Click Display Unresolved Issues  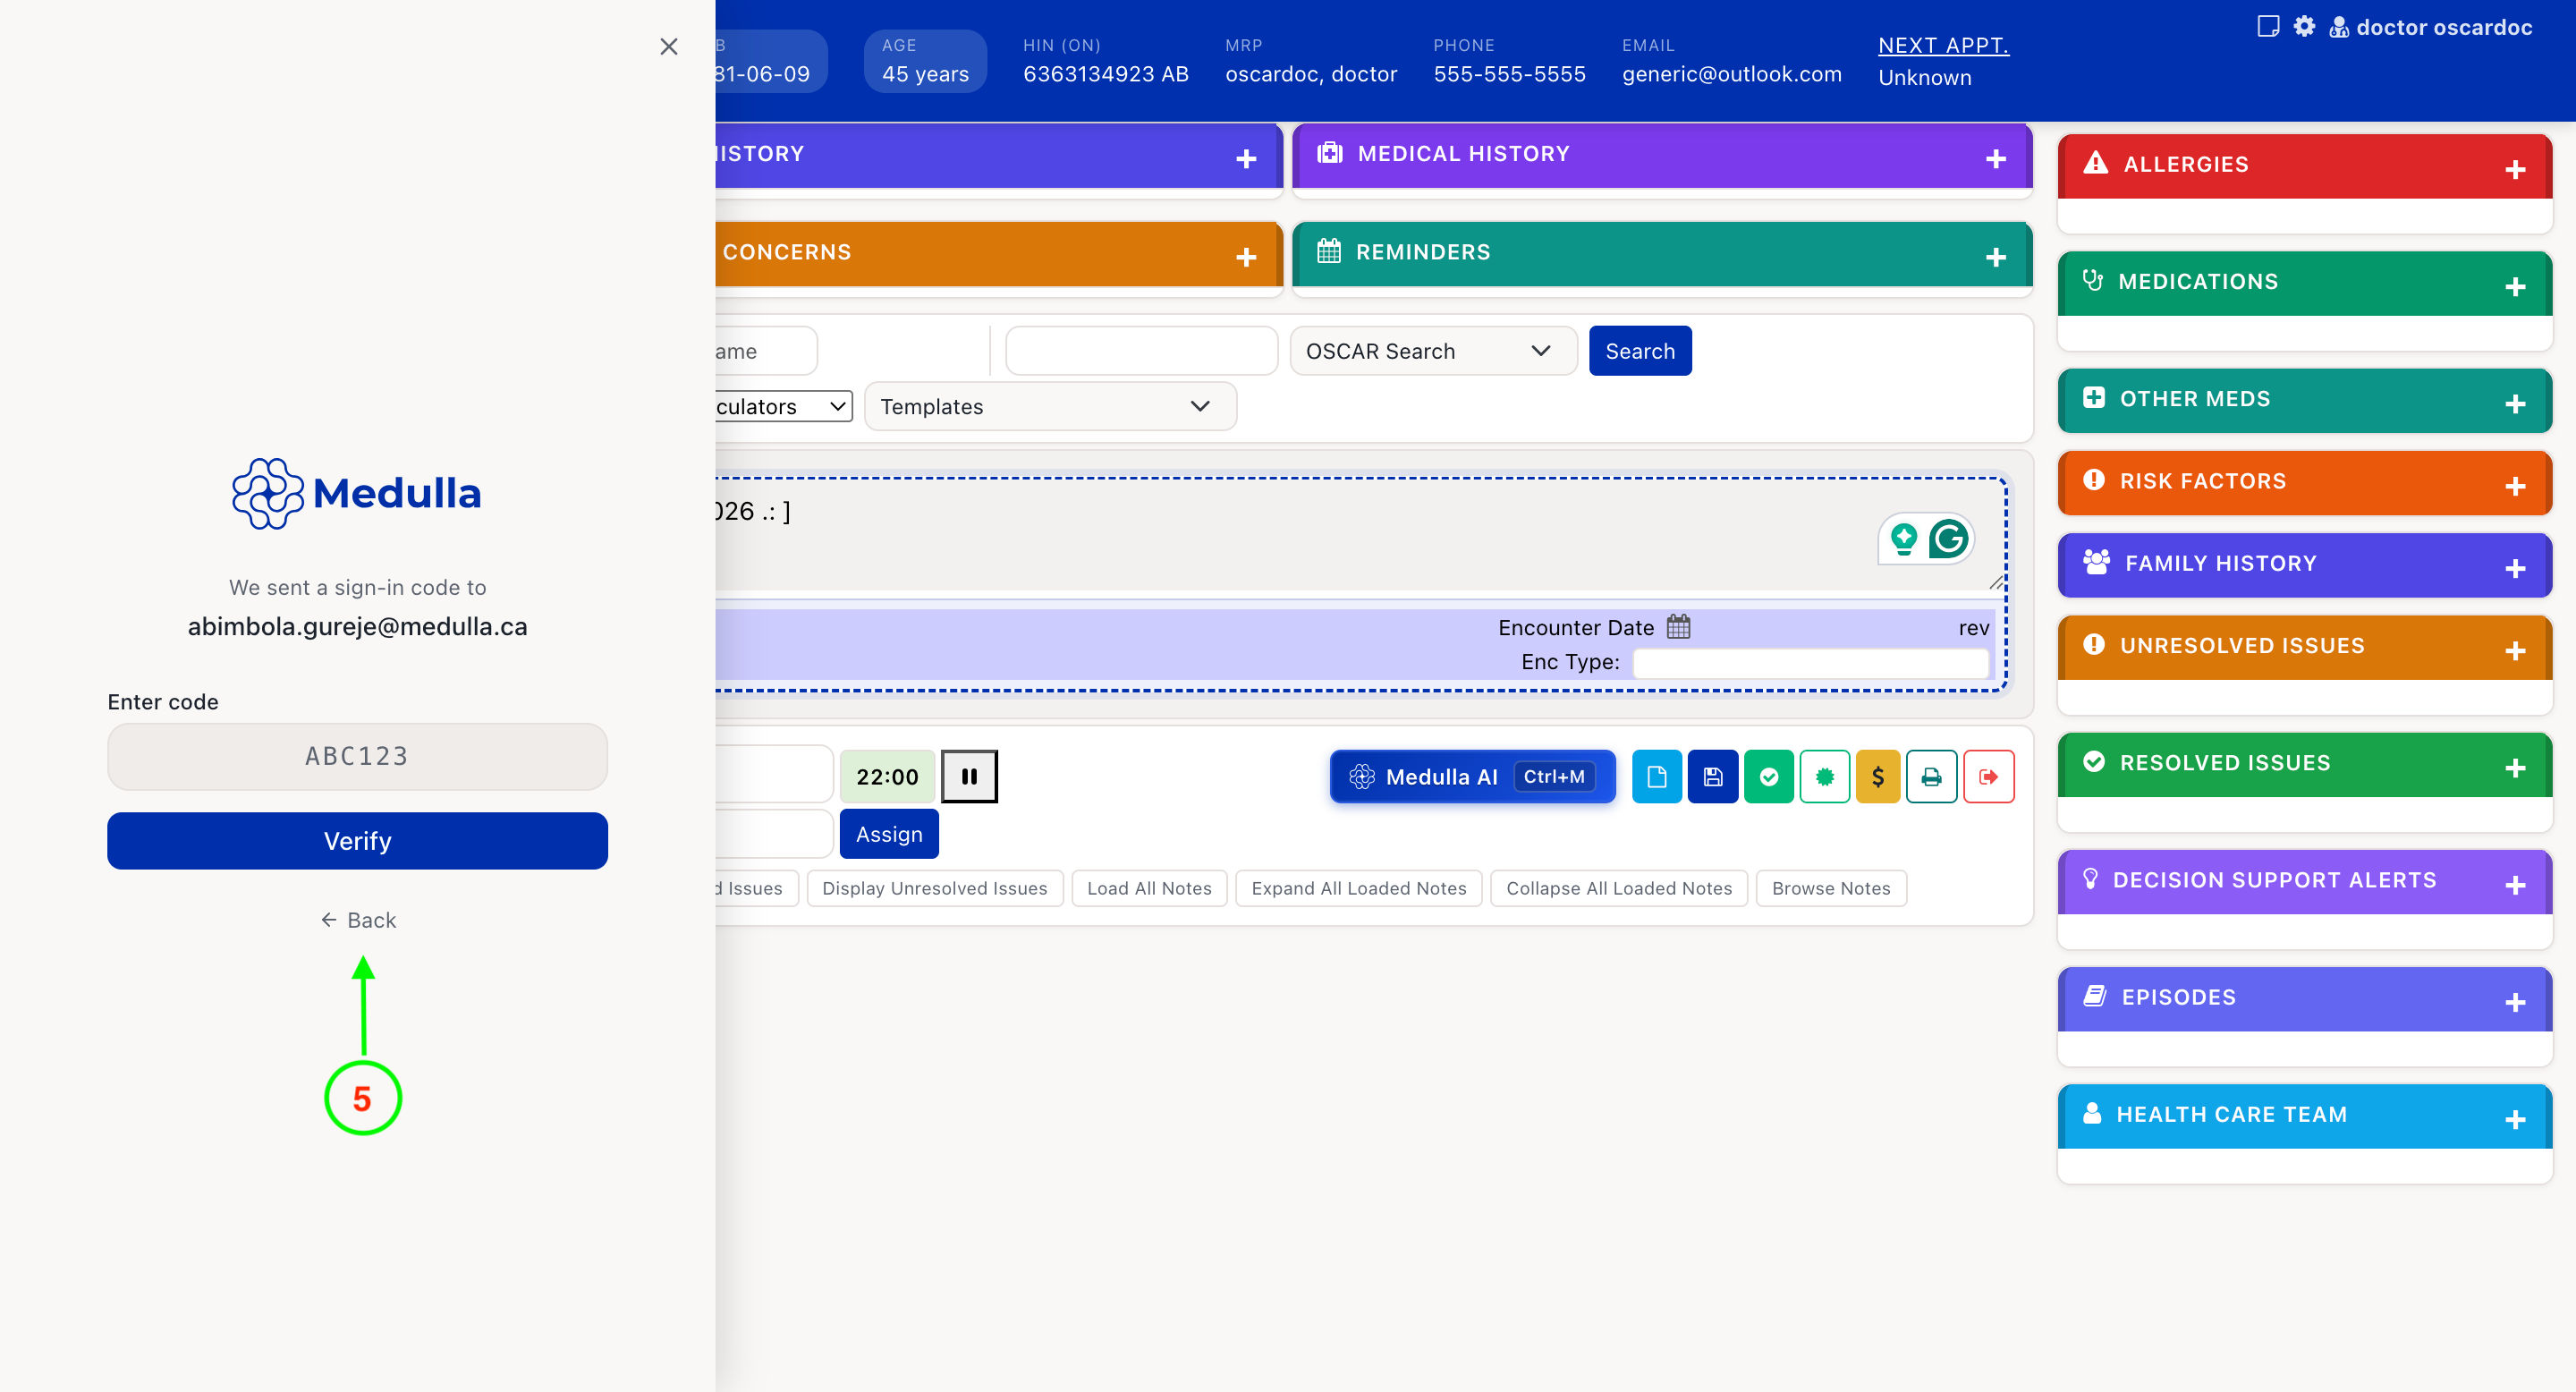(934, 888)
